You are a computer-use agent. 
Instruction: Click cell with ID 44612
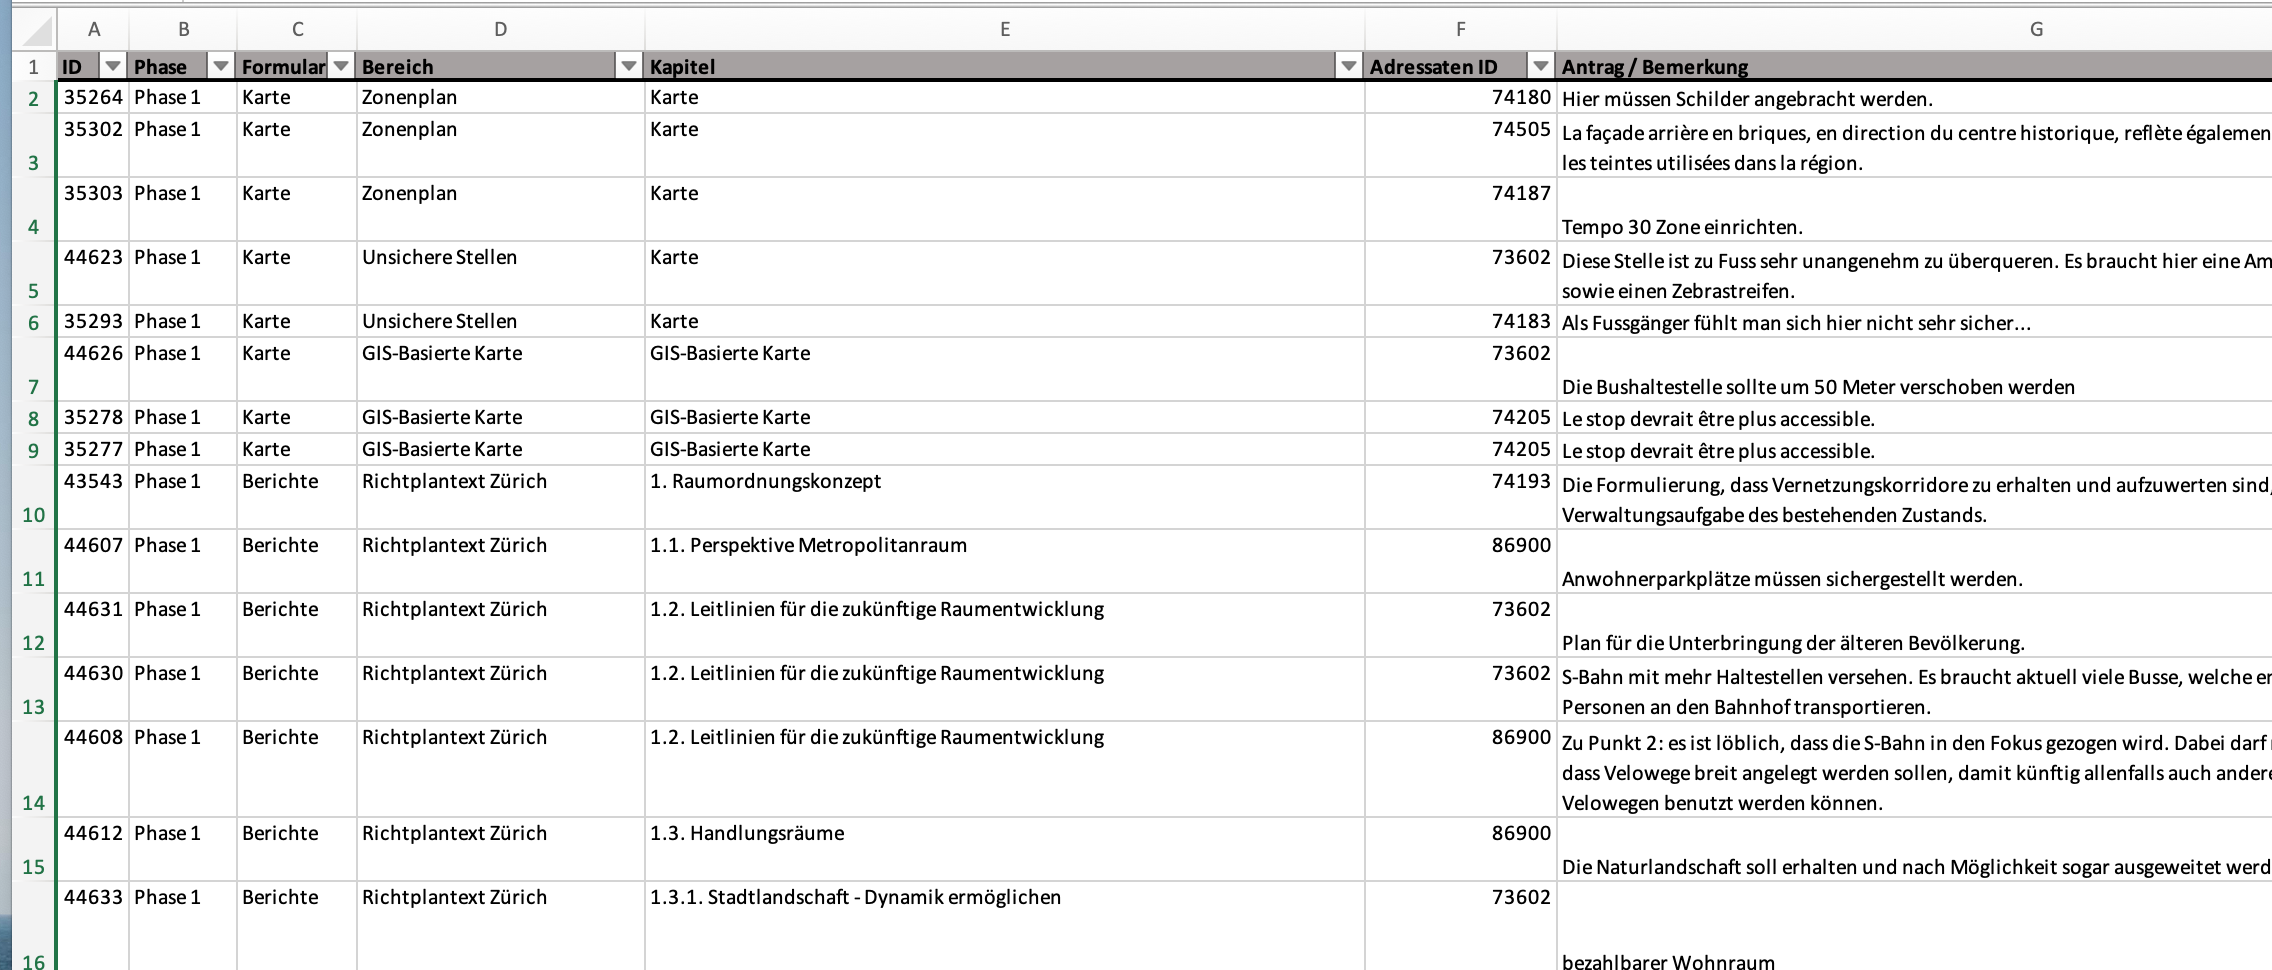point(94,850)
